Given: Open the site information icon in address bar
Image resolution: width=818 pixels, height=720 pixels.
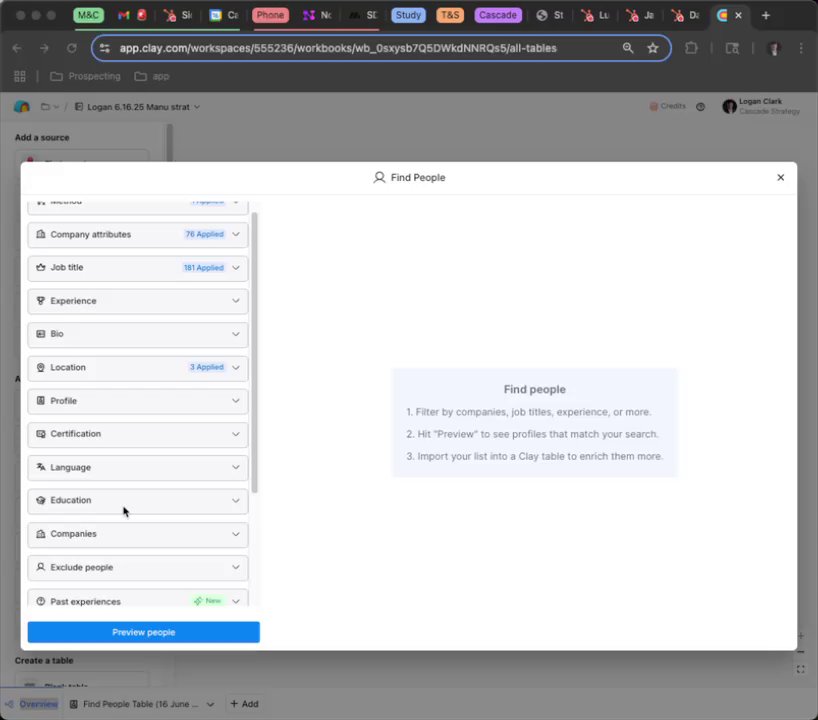Looking at the screenshot, I should 105,48.
